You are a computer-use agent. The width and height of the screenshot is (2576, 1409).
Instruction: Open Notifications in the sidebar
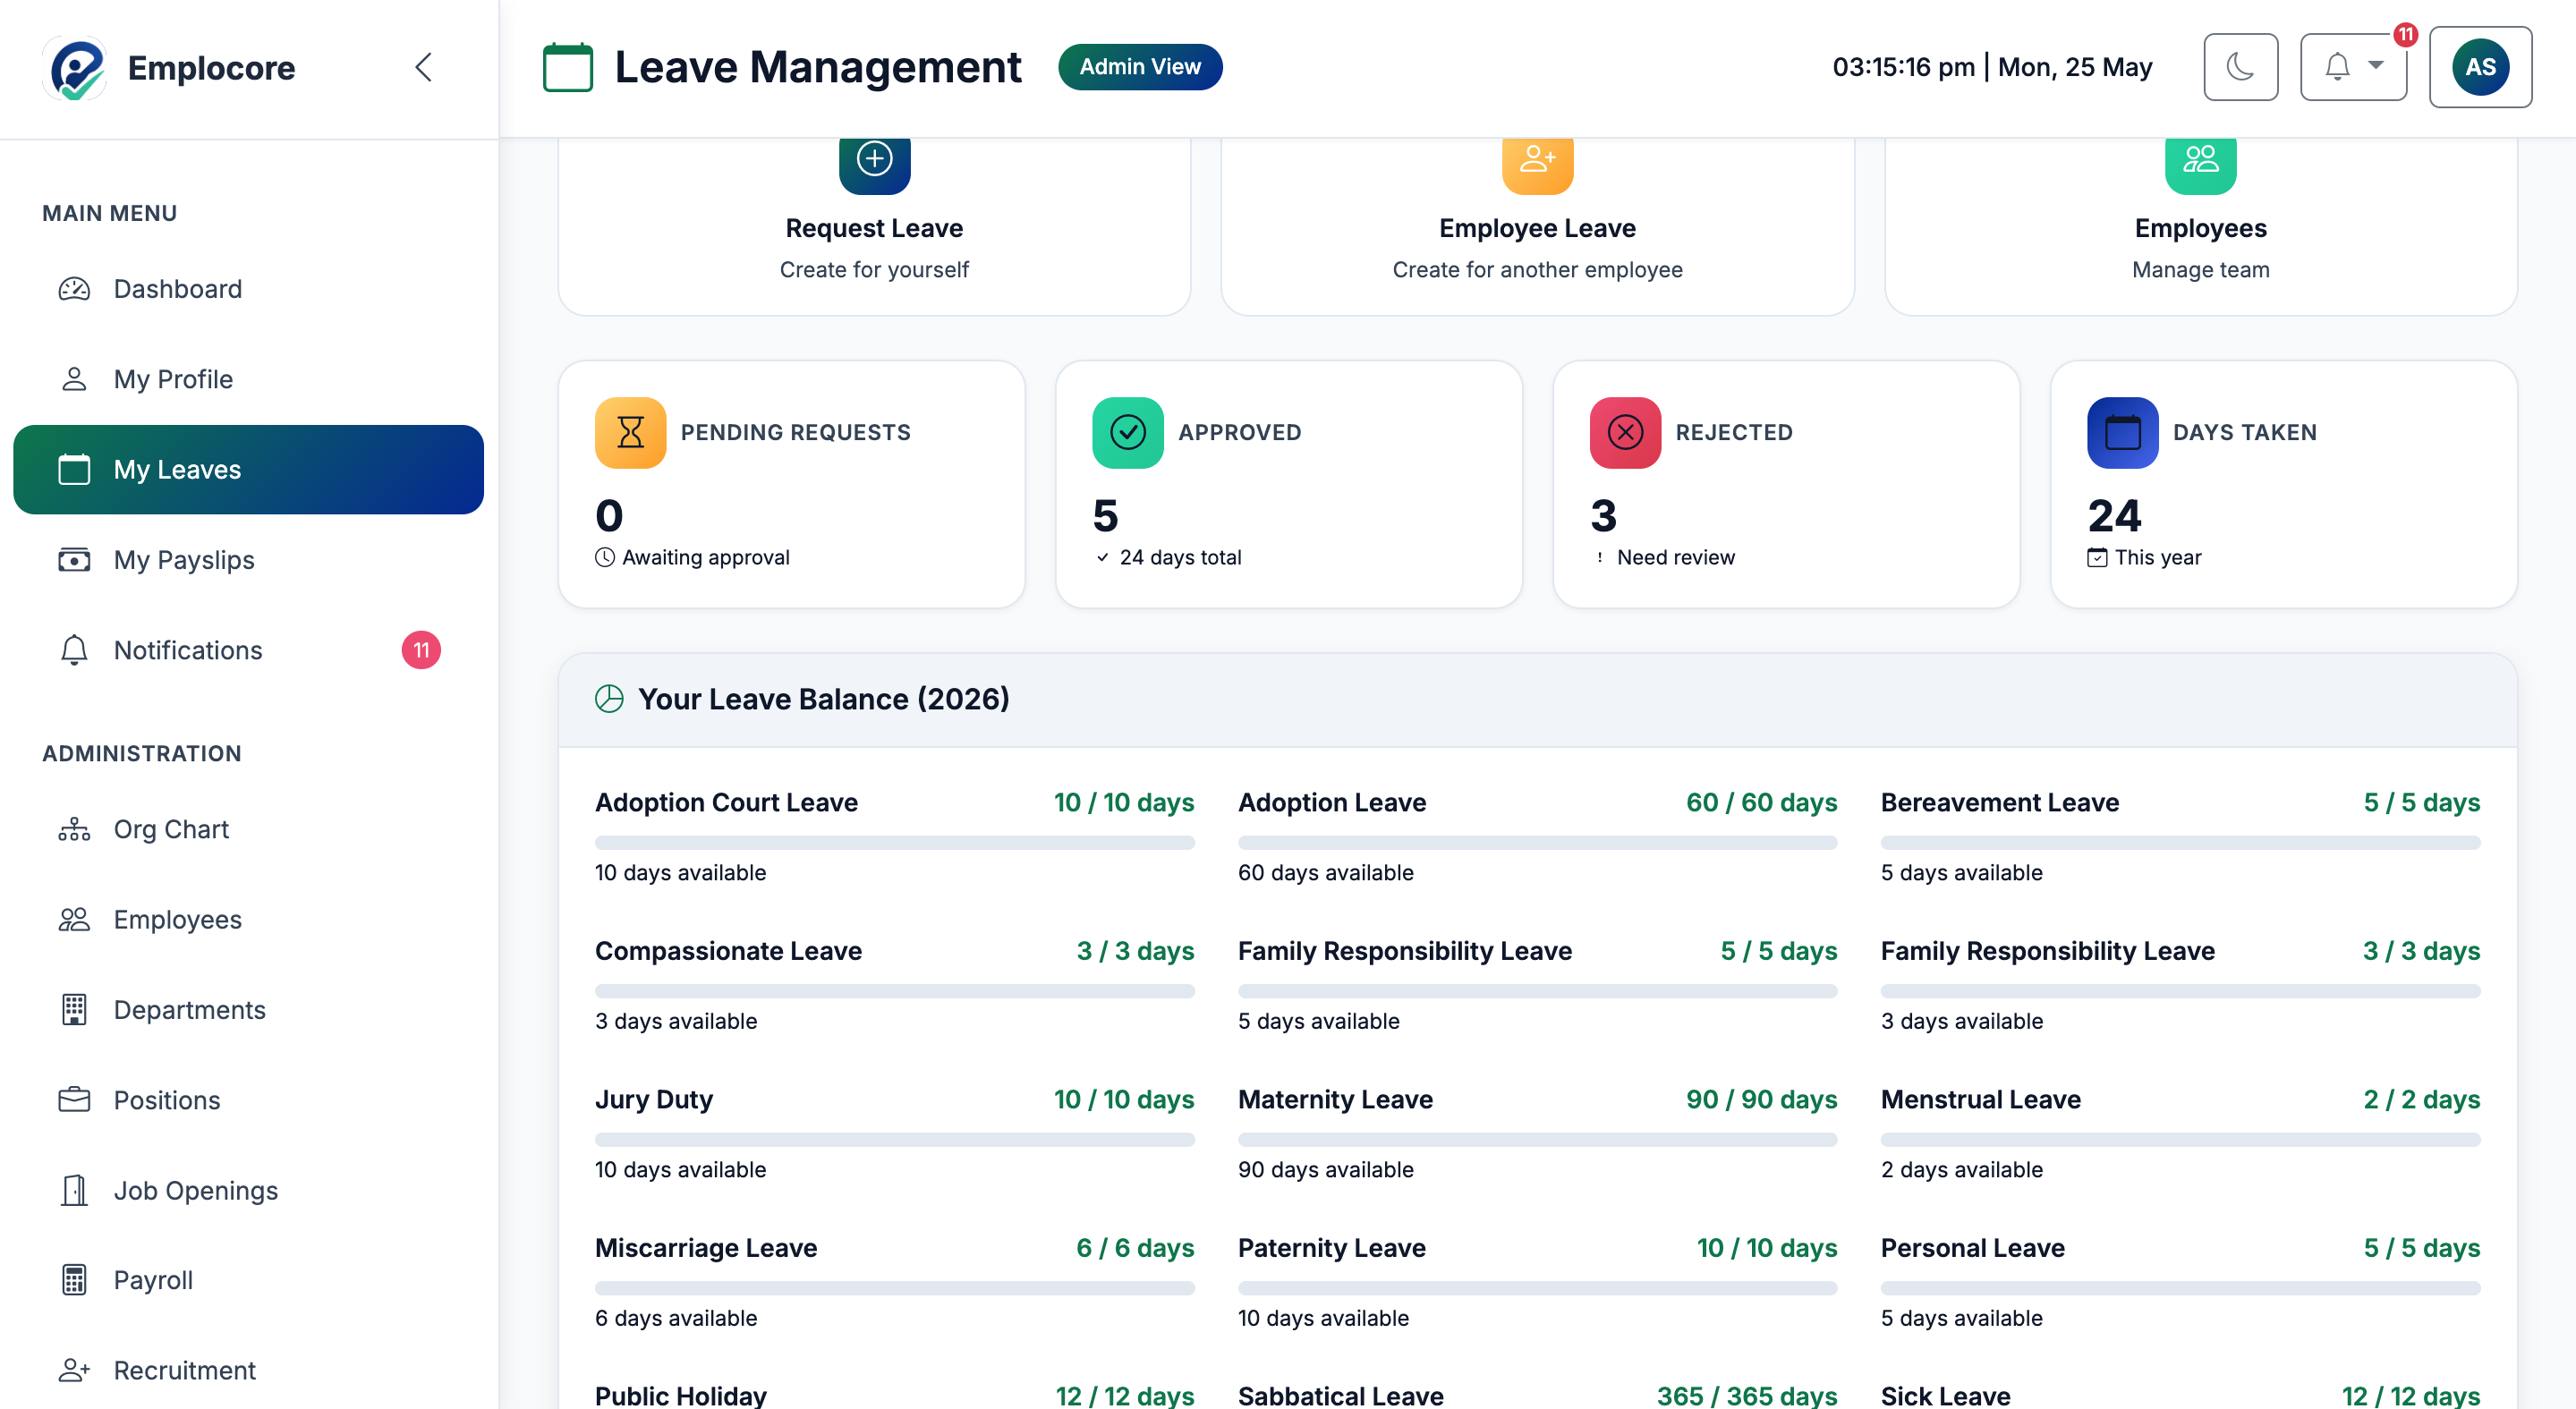(x=248, y=650)
